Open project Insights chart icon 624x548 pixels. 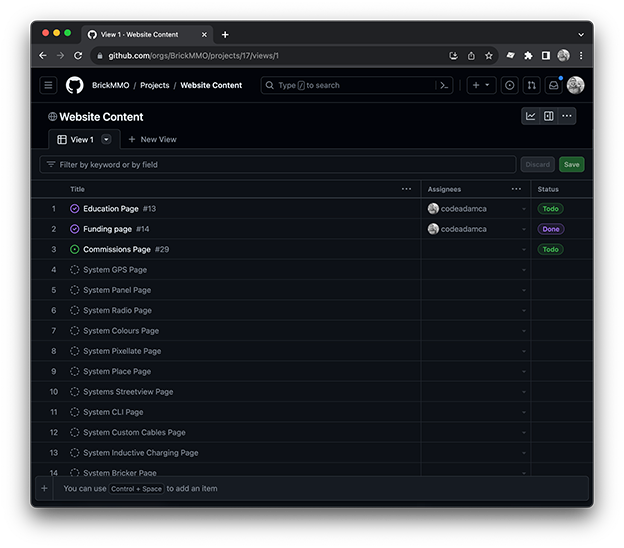(x=531, y=116)
